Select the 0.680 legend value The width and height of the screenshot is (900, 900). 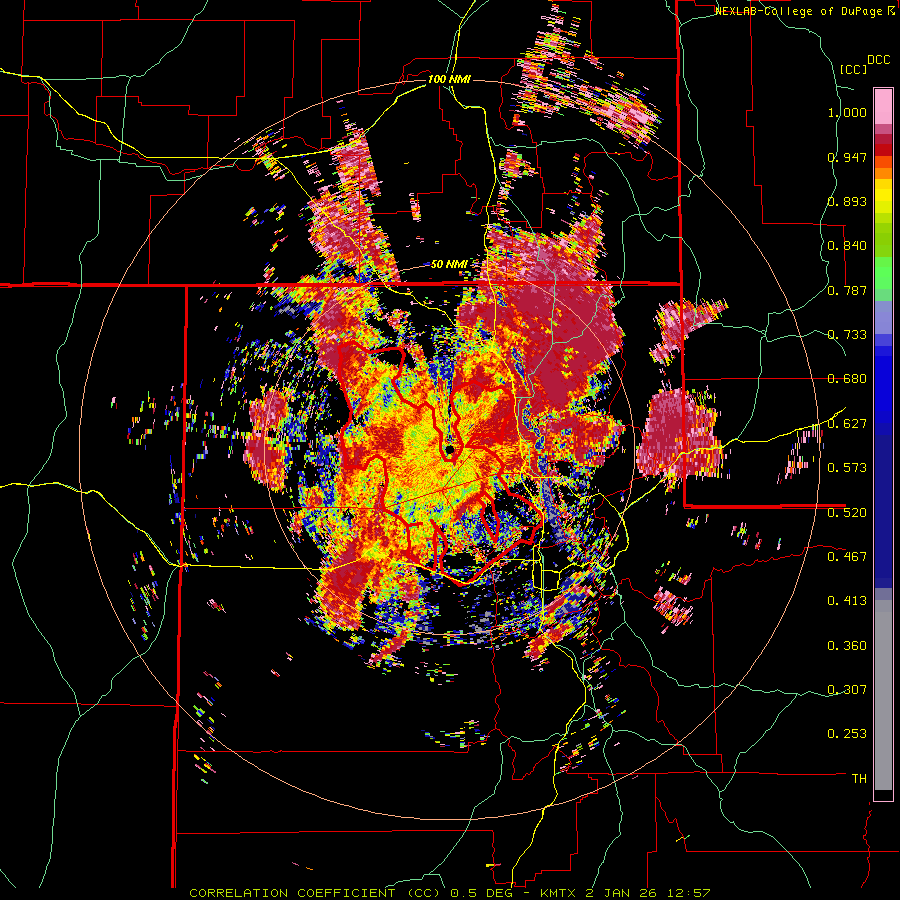(x=847, y=379)
